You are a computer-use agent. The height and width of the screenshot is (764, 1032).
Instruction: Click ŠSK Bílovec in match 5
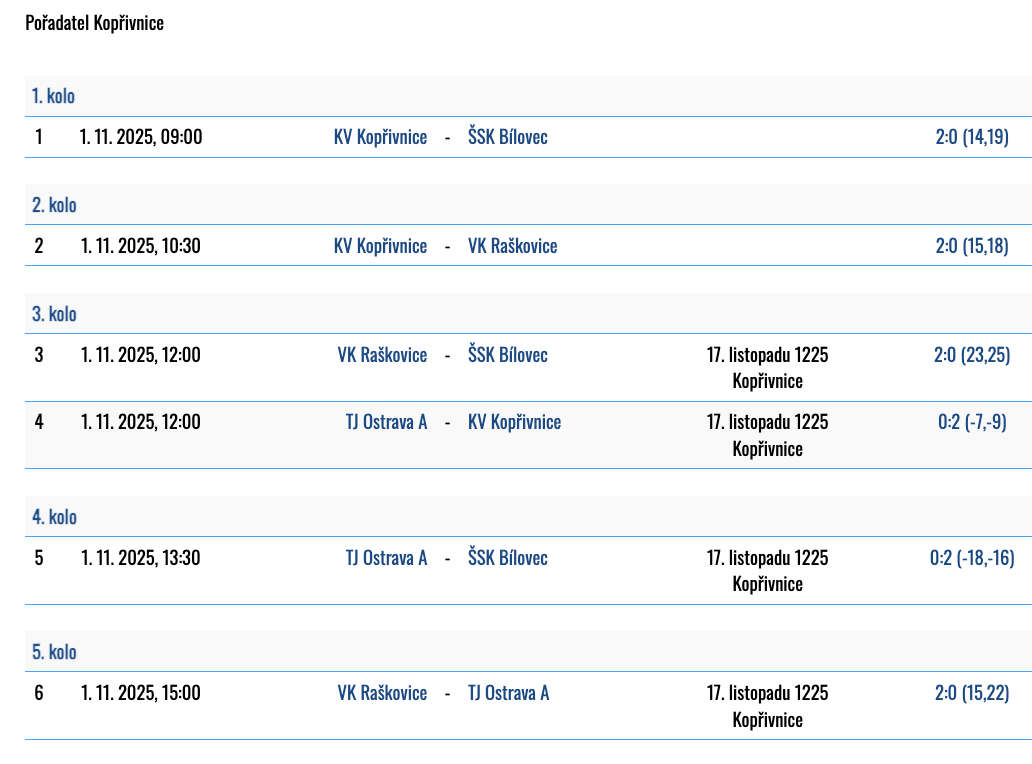click(x=507, y=558)
